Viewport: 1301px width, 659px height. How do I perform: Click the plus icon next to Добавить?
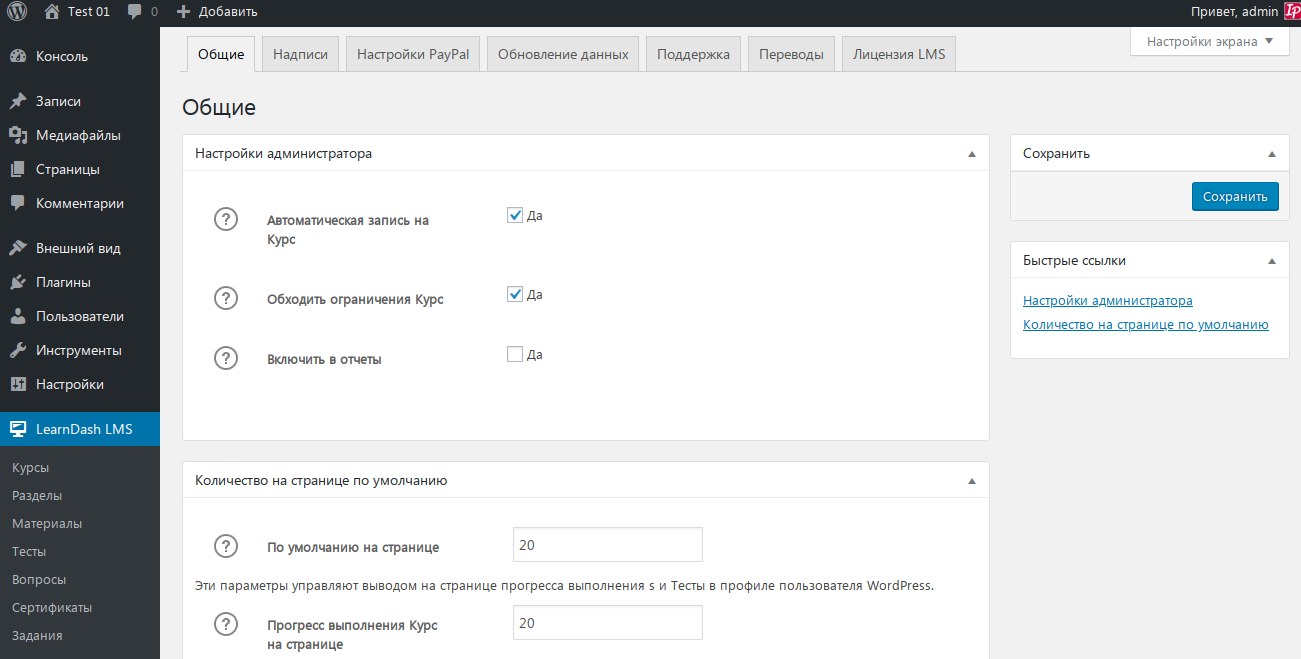[x=183, y=12]
